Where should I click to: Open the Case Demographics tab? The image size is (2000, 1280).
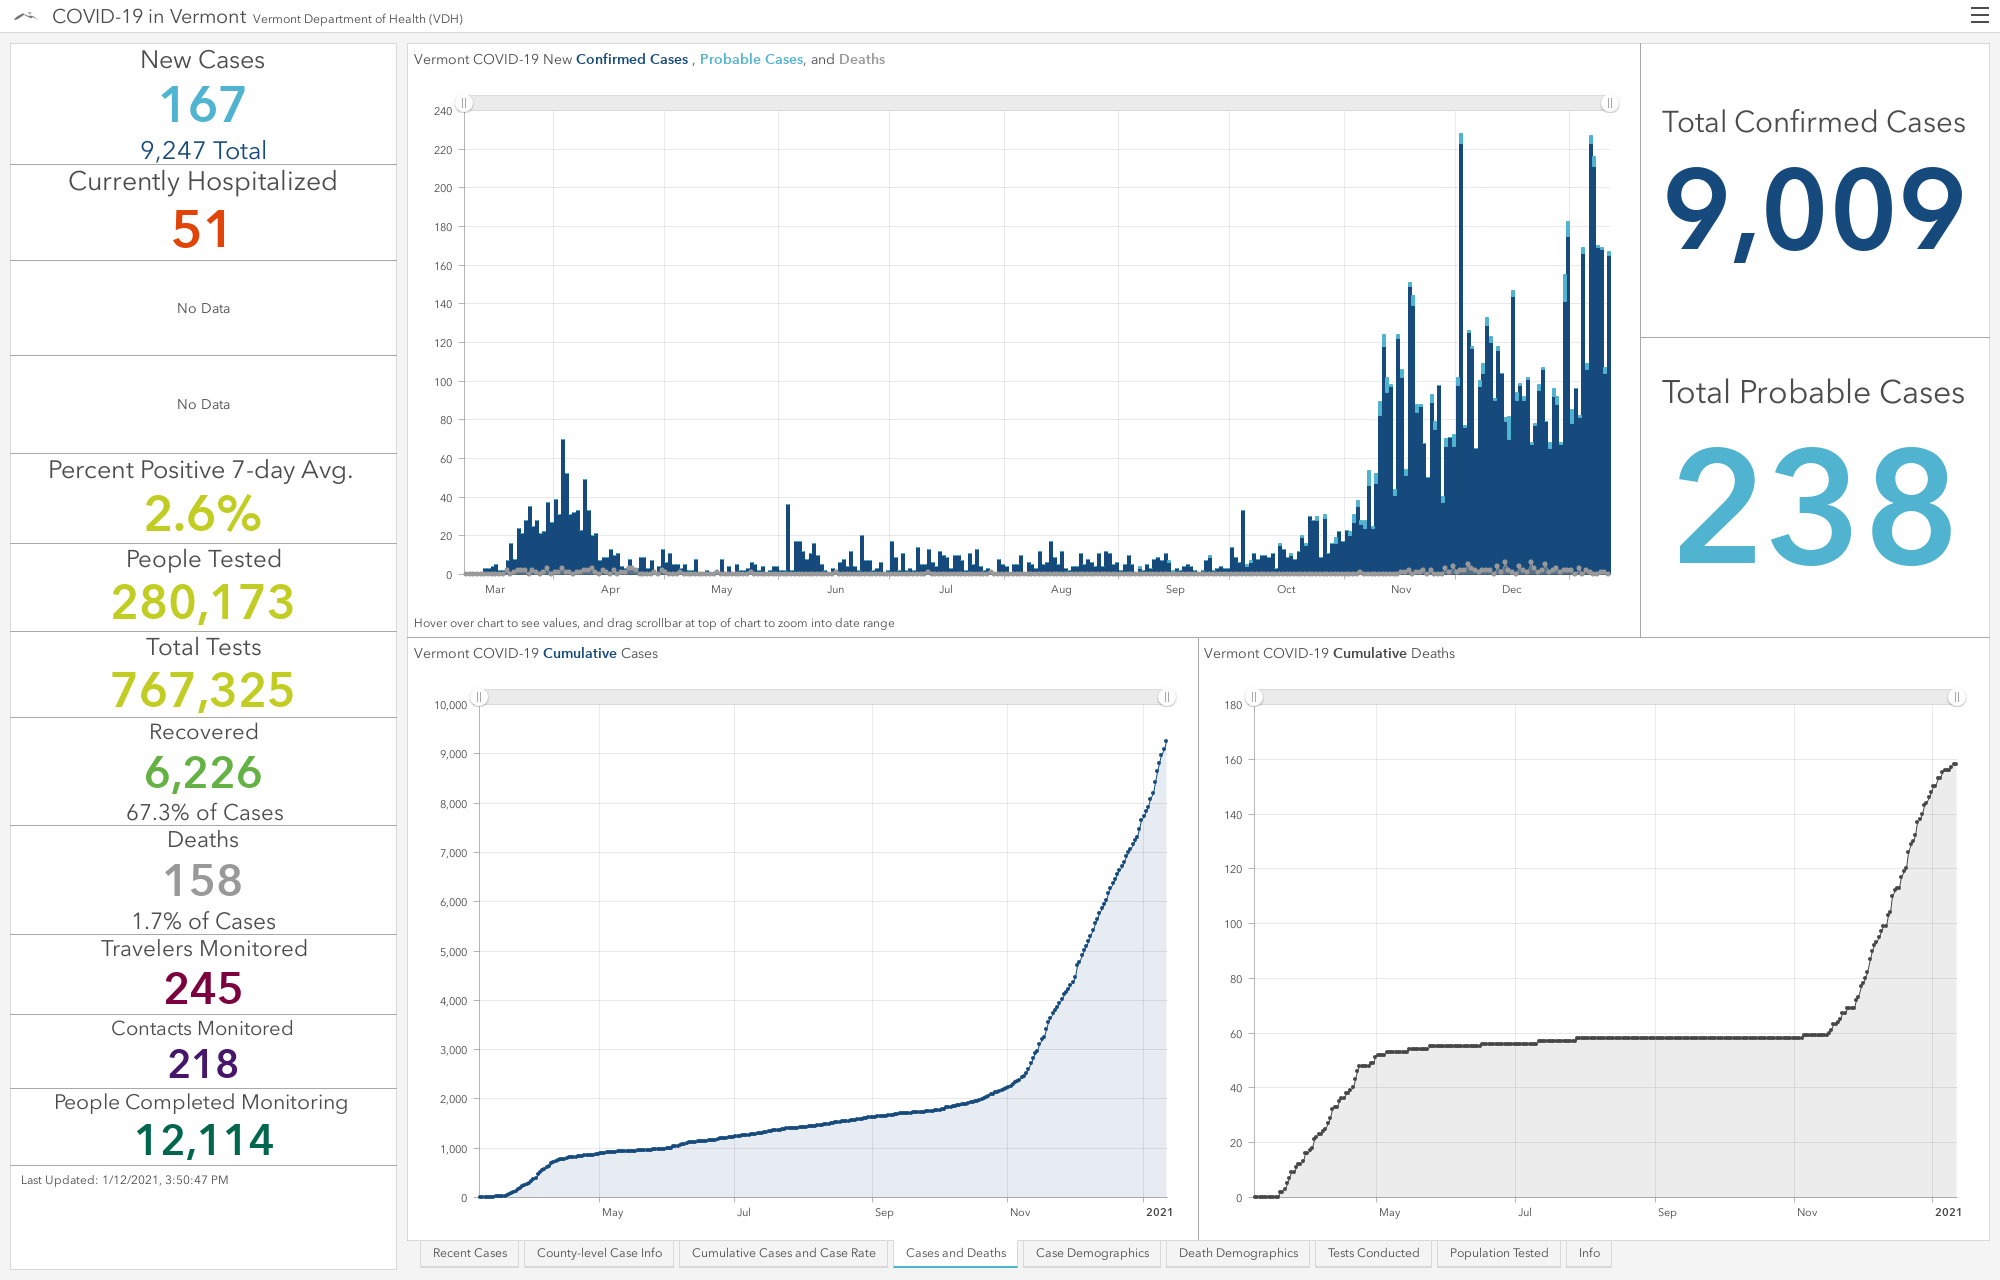1092,1253
